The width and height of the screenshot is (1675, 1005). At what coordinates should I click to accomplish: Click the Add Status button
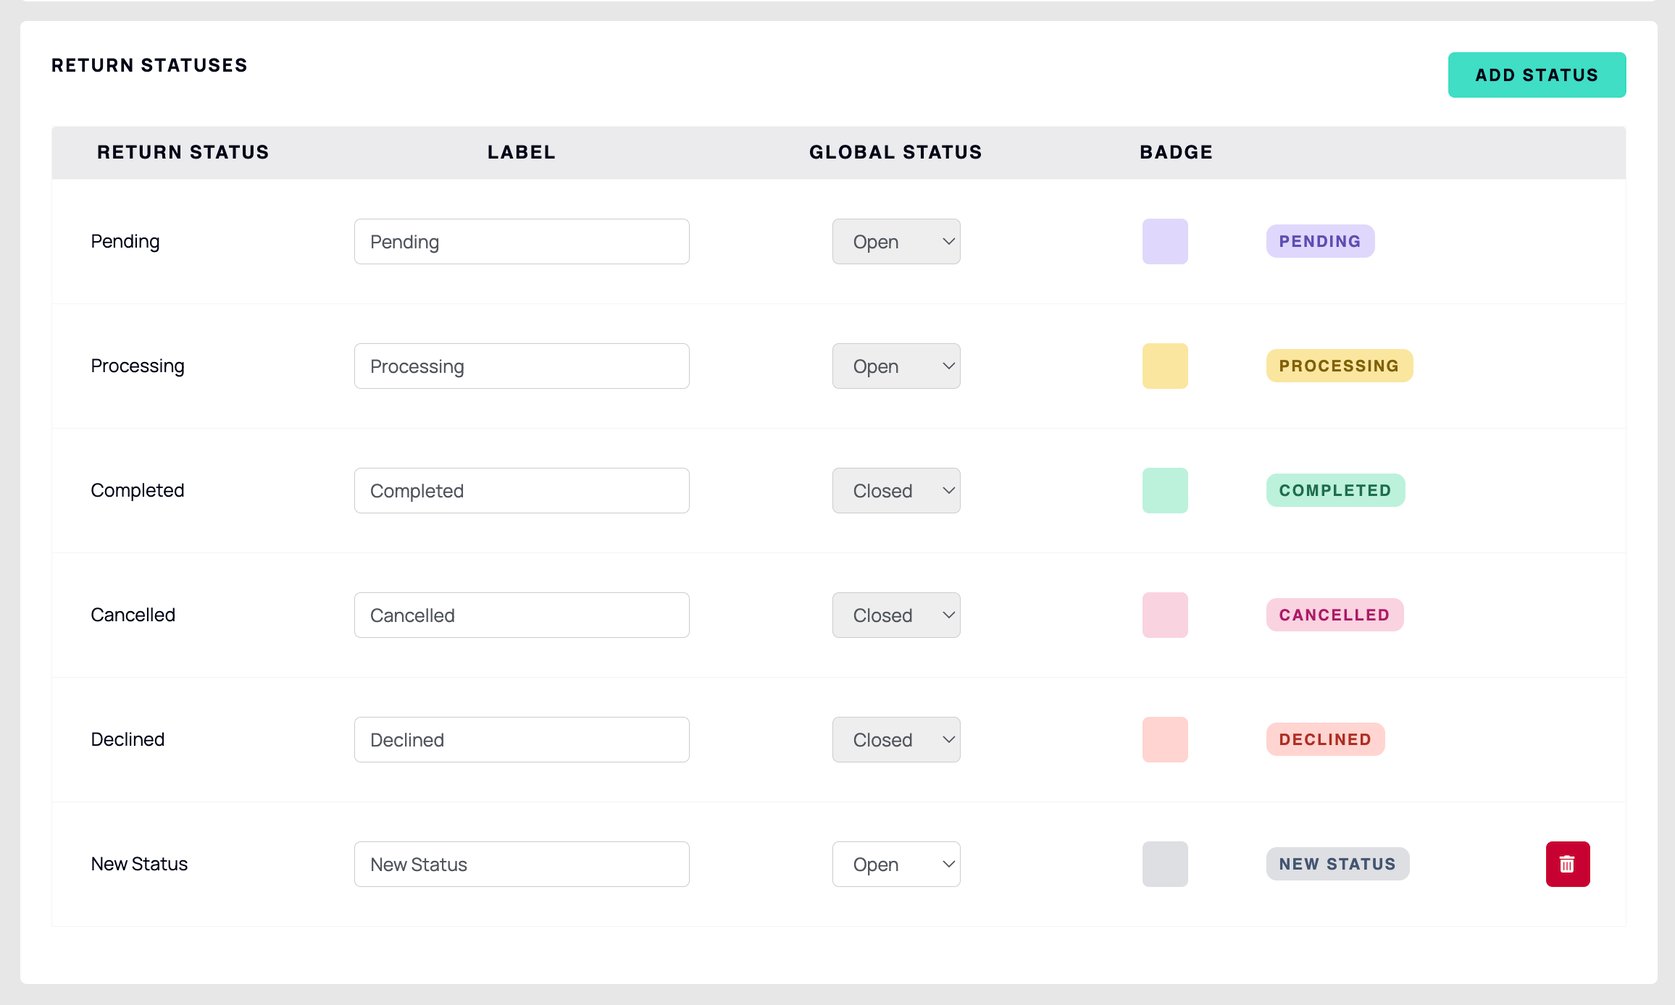pos(1536,75)
